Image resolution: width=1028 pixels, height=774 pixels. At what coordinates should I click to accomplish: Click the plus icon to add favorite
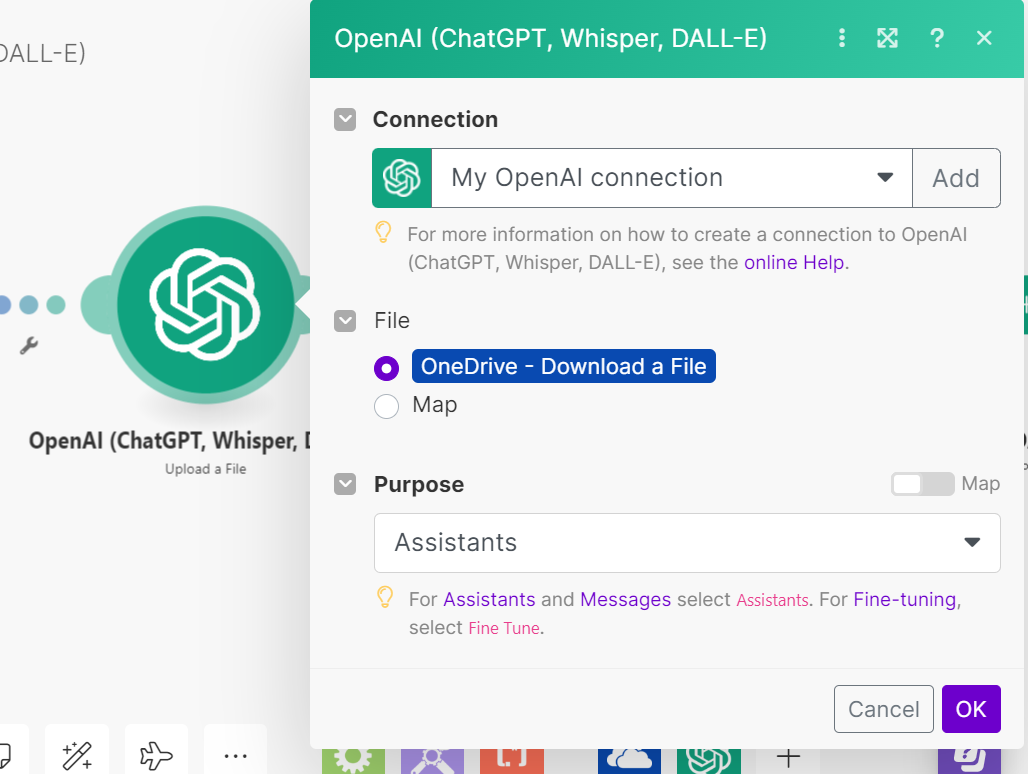click(x=788, y=758)
